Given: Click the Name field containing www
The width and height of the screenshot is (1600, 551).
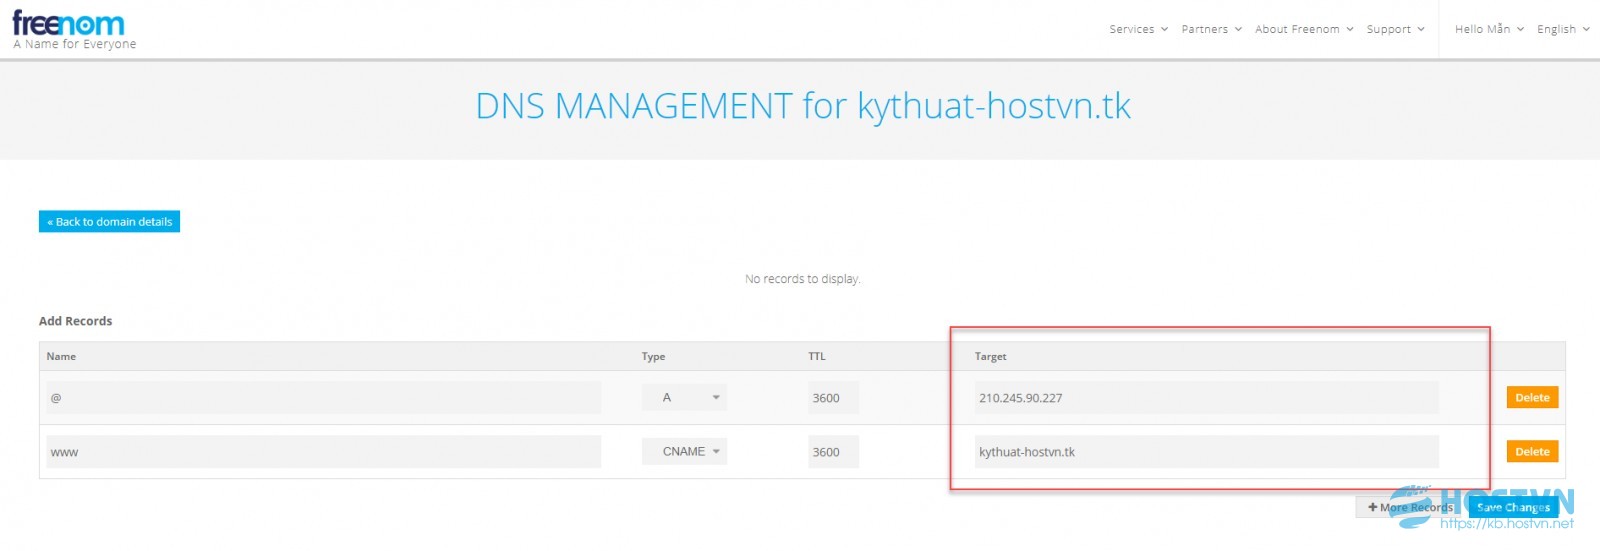Looking at the screenshot, I should point(323,452).
